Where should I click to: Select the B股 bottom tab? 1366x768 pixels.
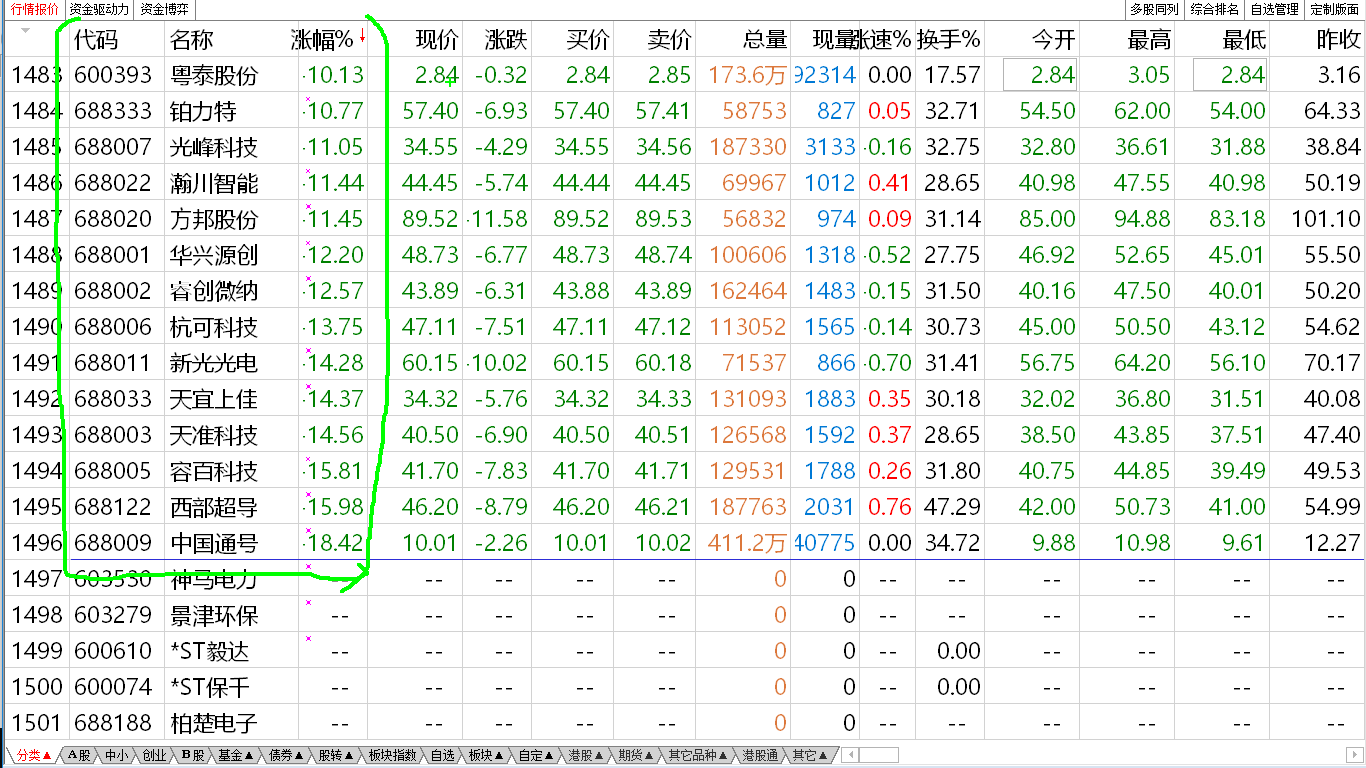pos(192,755)
